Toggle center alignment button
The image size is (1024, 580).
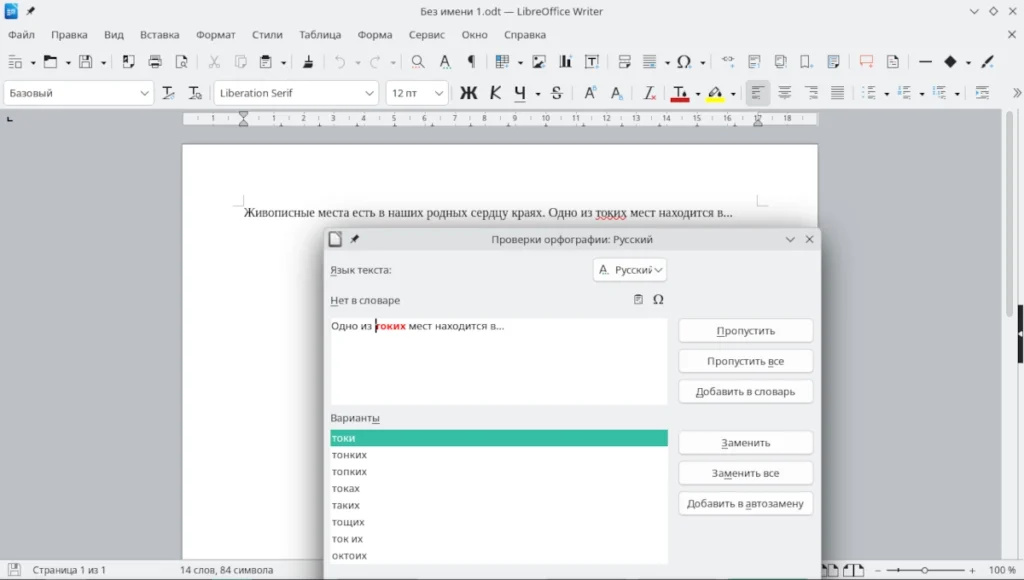[x=784, y=93]
